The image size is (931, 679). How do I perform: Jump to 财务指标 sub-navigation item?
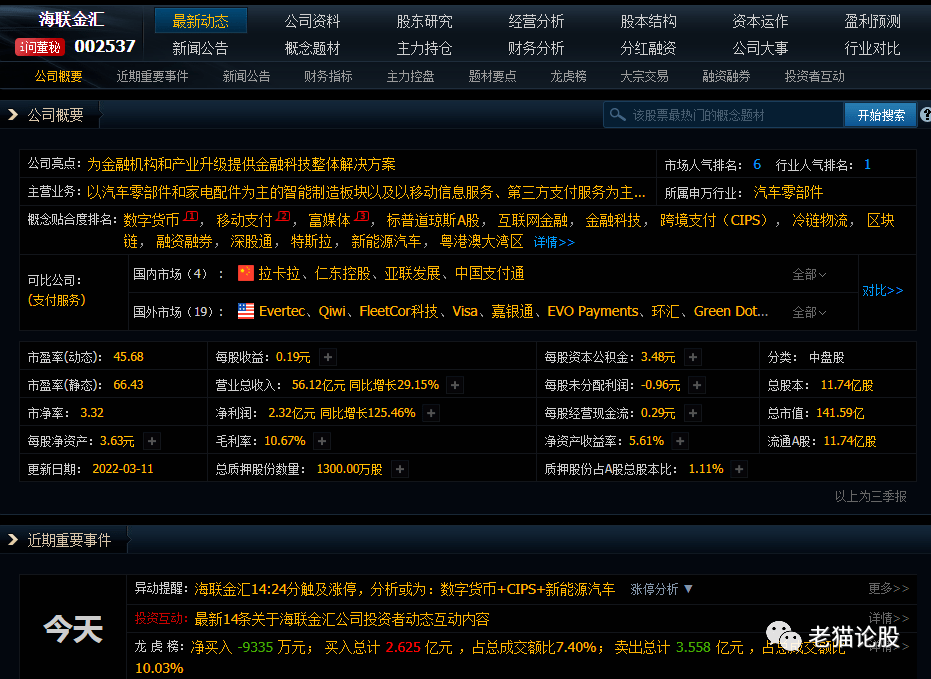(328, 77)
